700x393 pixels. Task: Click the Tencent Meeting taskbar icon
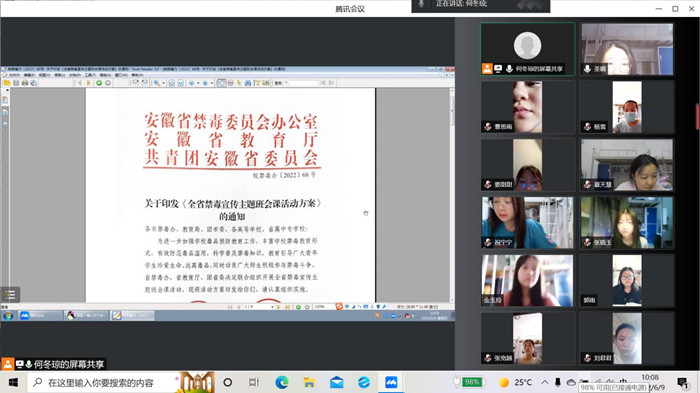[391, 382]
